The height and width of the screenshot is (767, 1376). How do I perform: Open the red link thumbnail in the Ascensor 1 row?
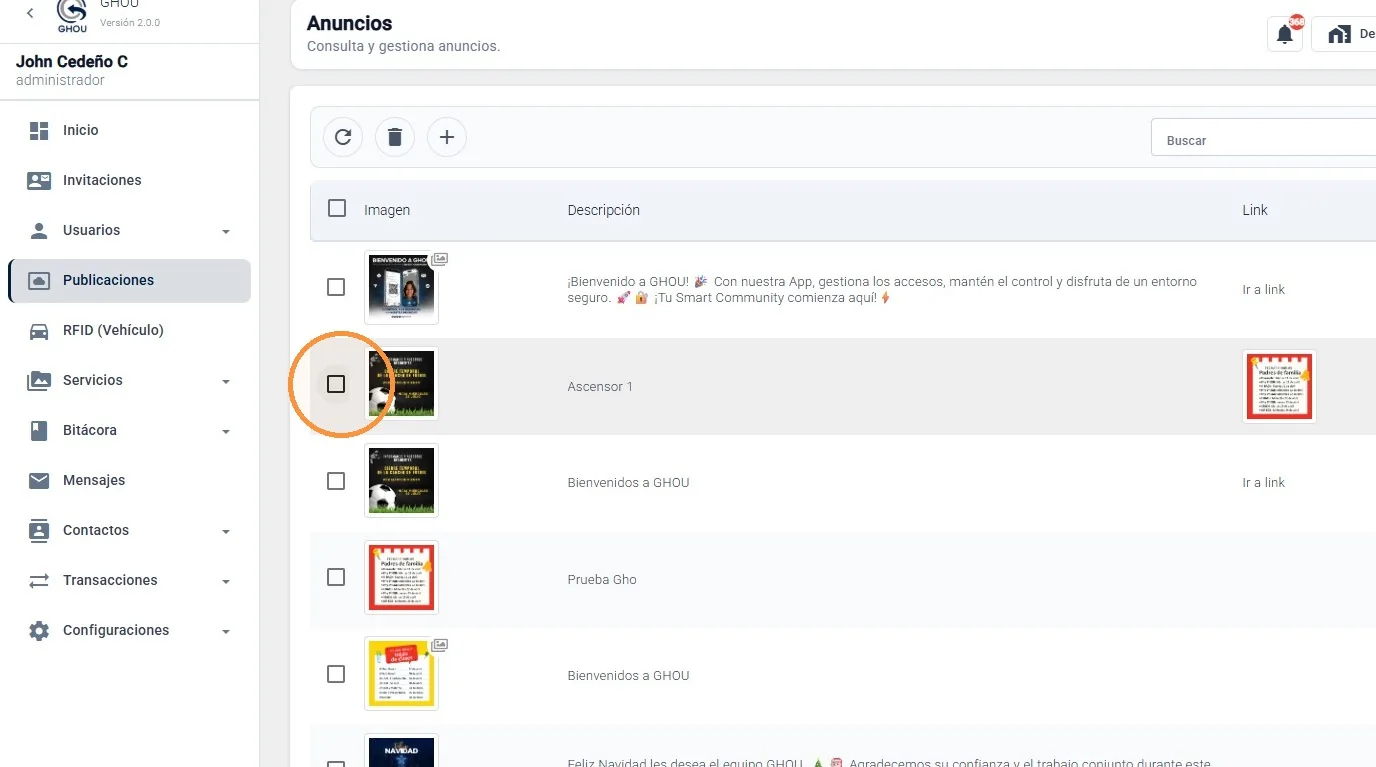(1279, 386)
